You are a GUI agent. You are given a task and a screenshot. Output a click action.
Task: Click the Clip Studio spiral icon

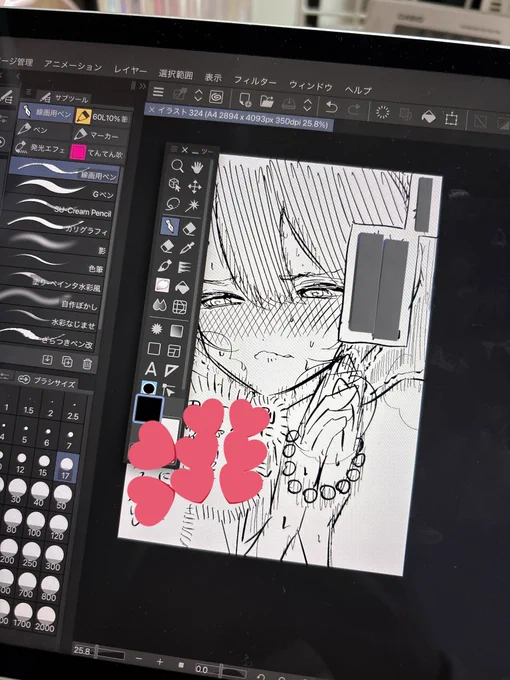(x=216, y=97)
